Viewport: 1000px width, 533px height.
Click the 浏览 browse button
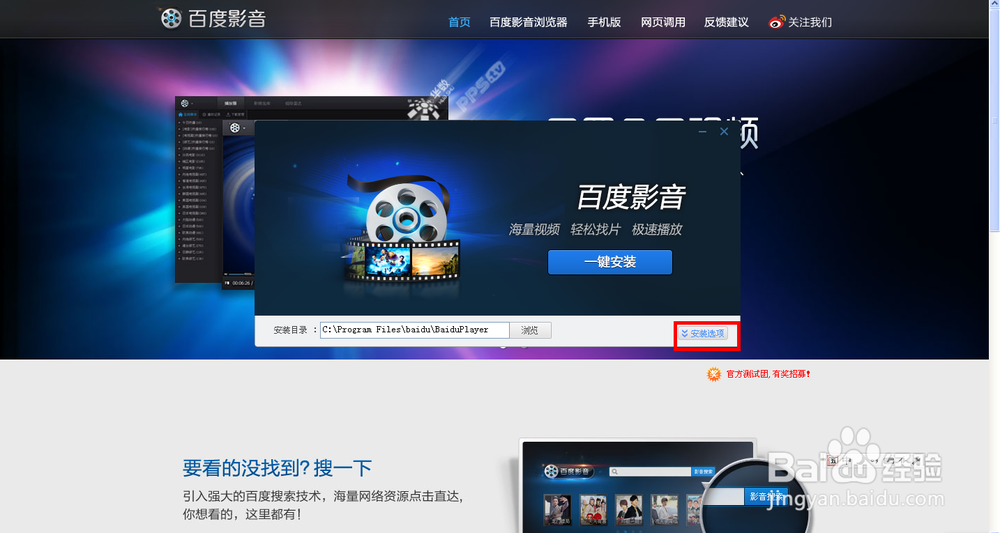(x=530, y=330)
